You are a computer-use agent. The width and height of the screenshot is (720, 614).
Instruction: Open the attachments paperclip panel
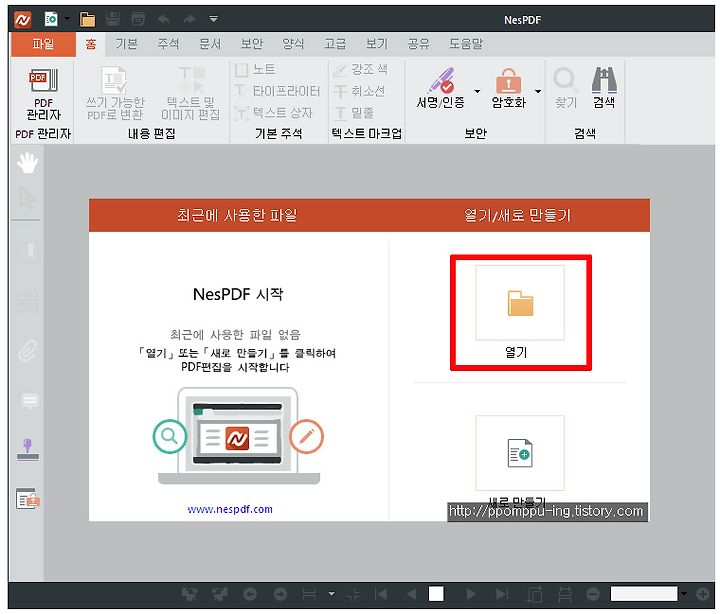click(28, 351)
